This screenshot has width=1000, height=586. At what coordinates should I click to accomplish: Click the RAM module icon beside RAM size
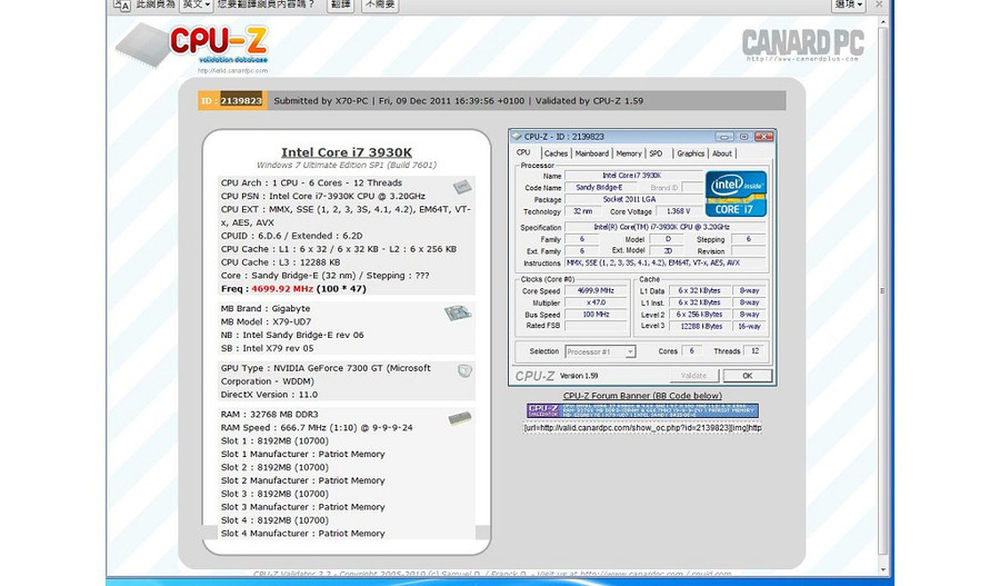click(x=459, y=417)
